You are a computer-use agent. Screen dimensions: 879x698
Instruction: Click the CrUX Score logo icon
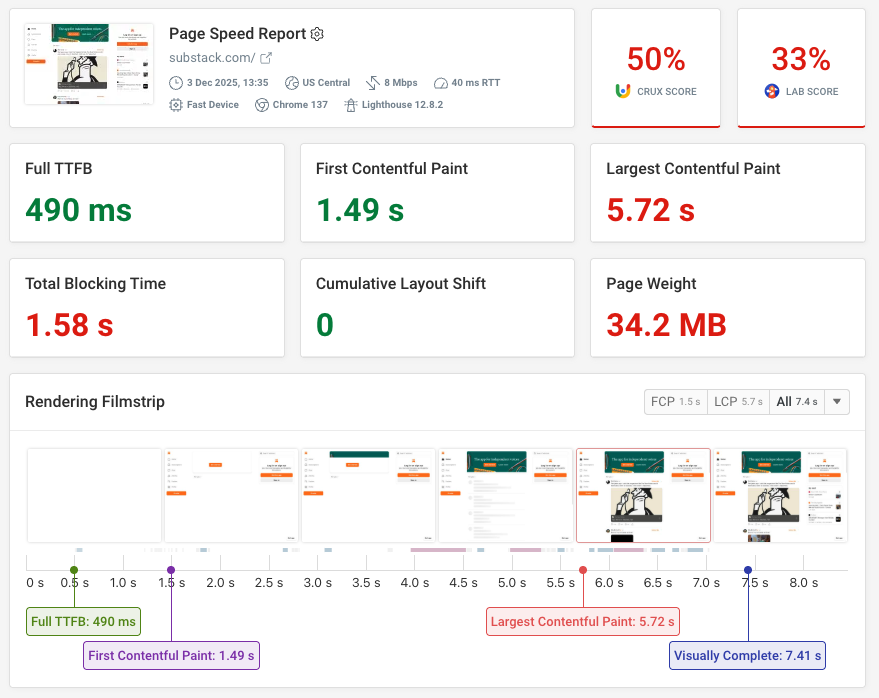pos(624,91)
